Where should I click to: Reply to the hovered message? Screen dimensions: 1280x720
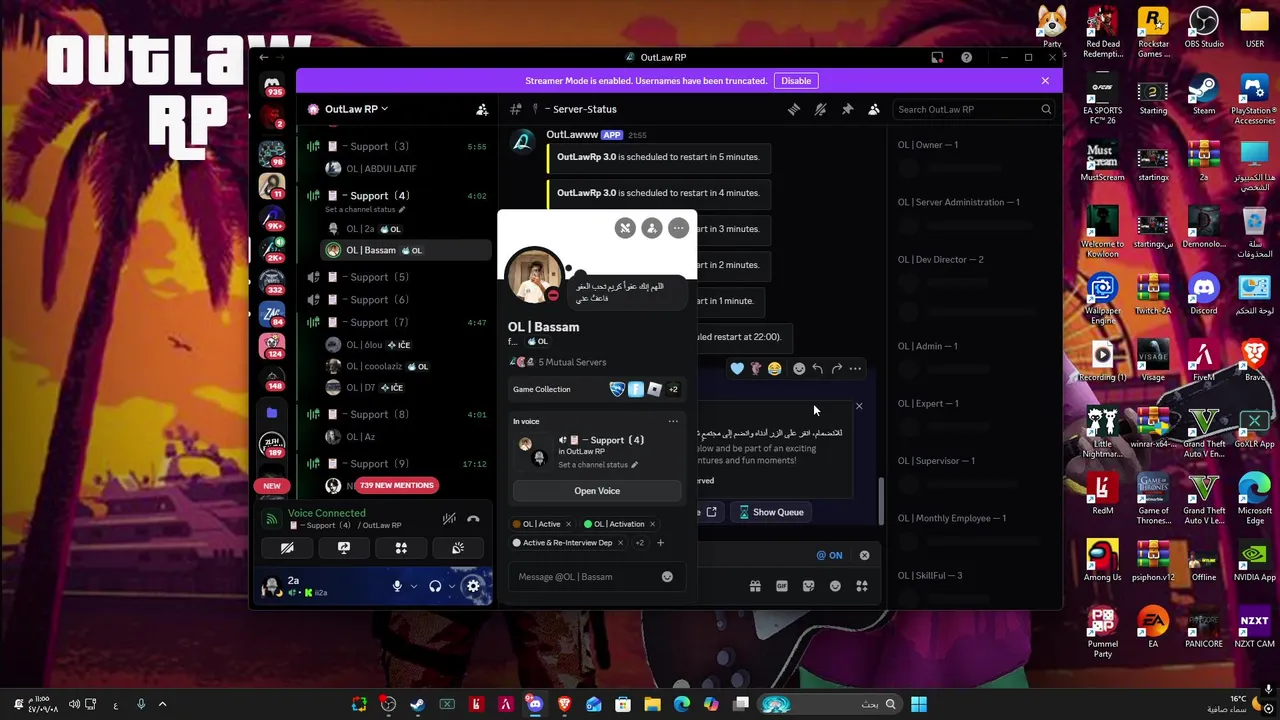coord(818,369)
